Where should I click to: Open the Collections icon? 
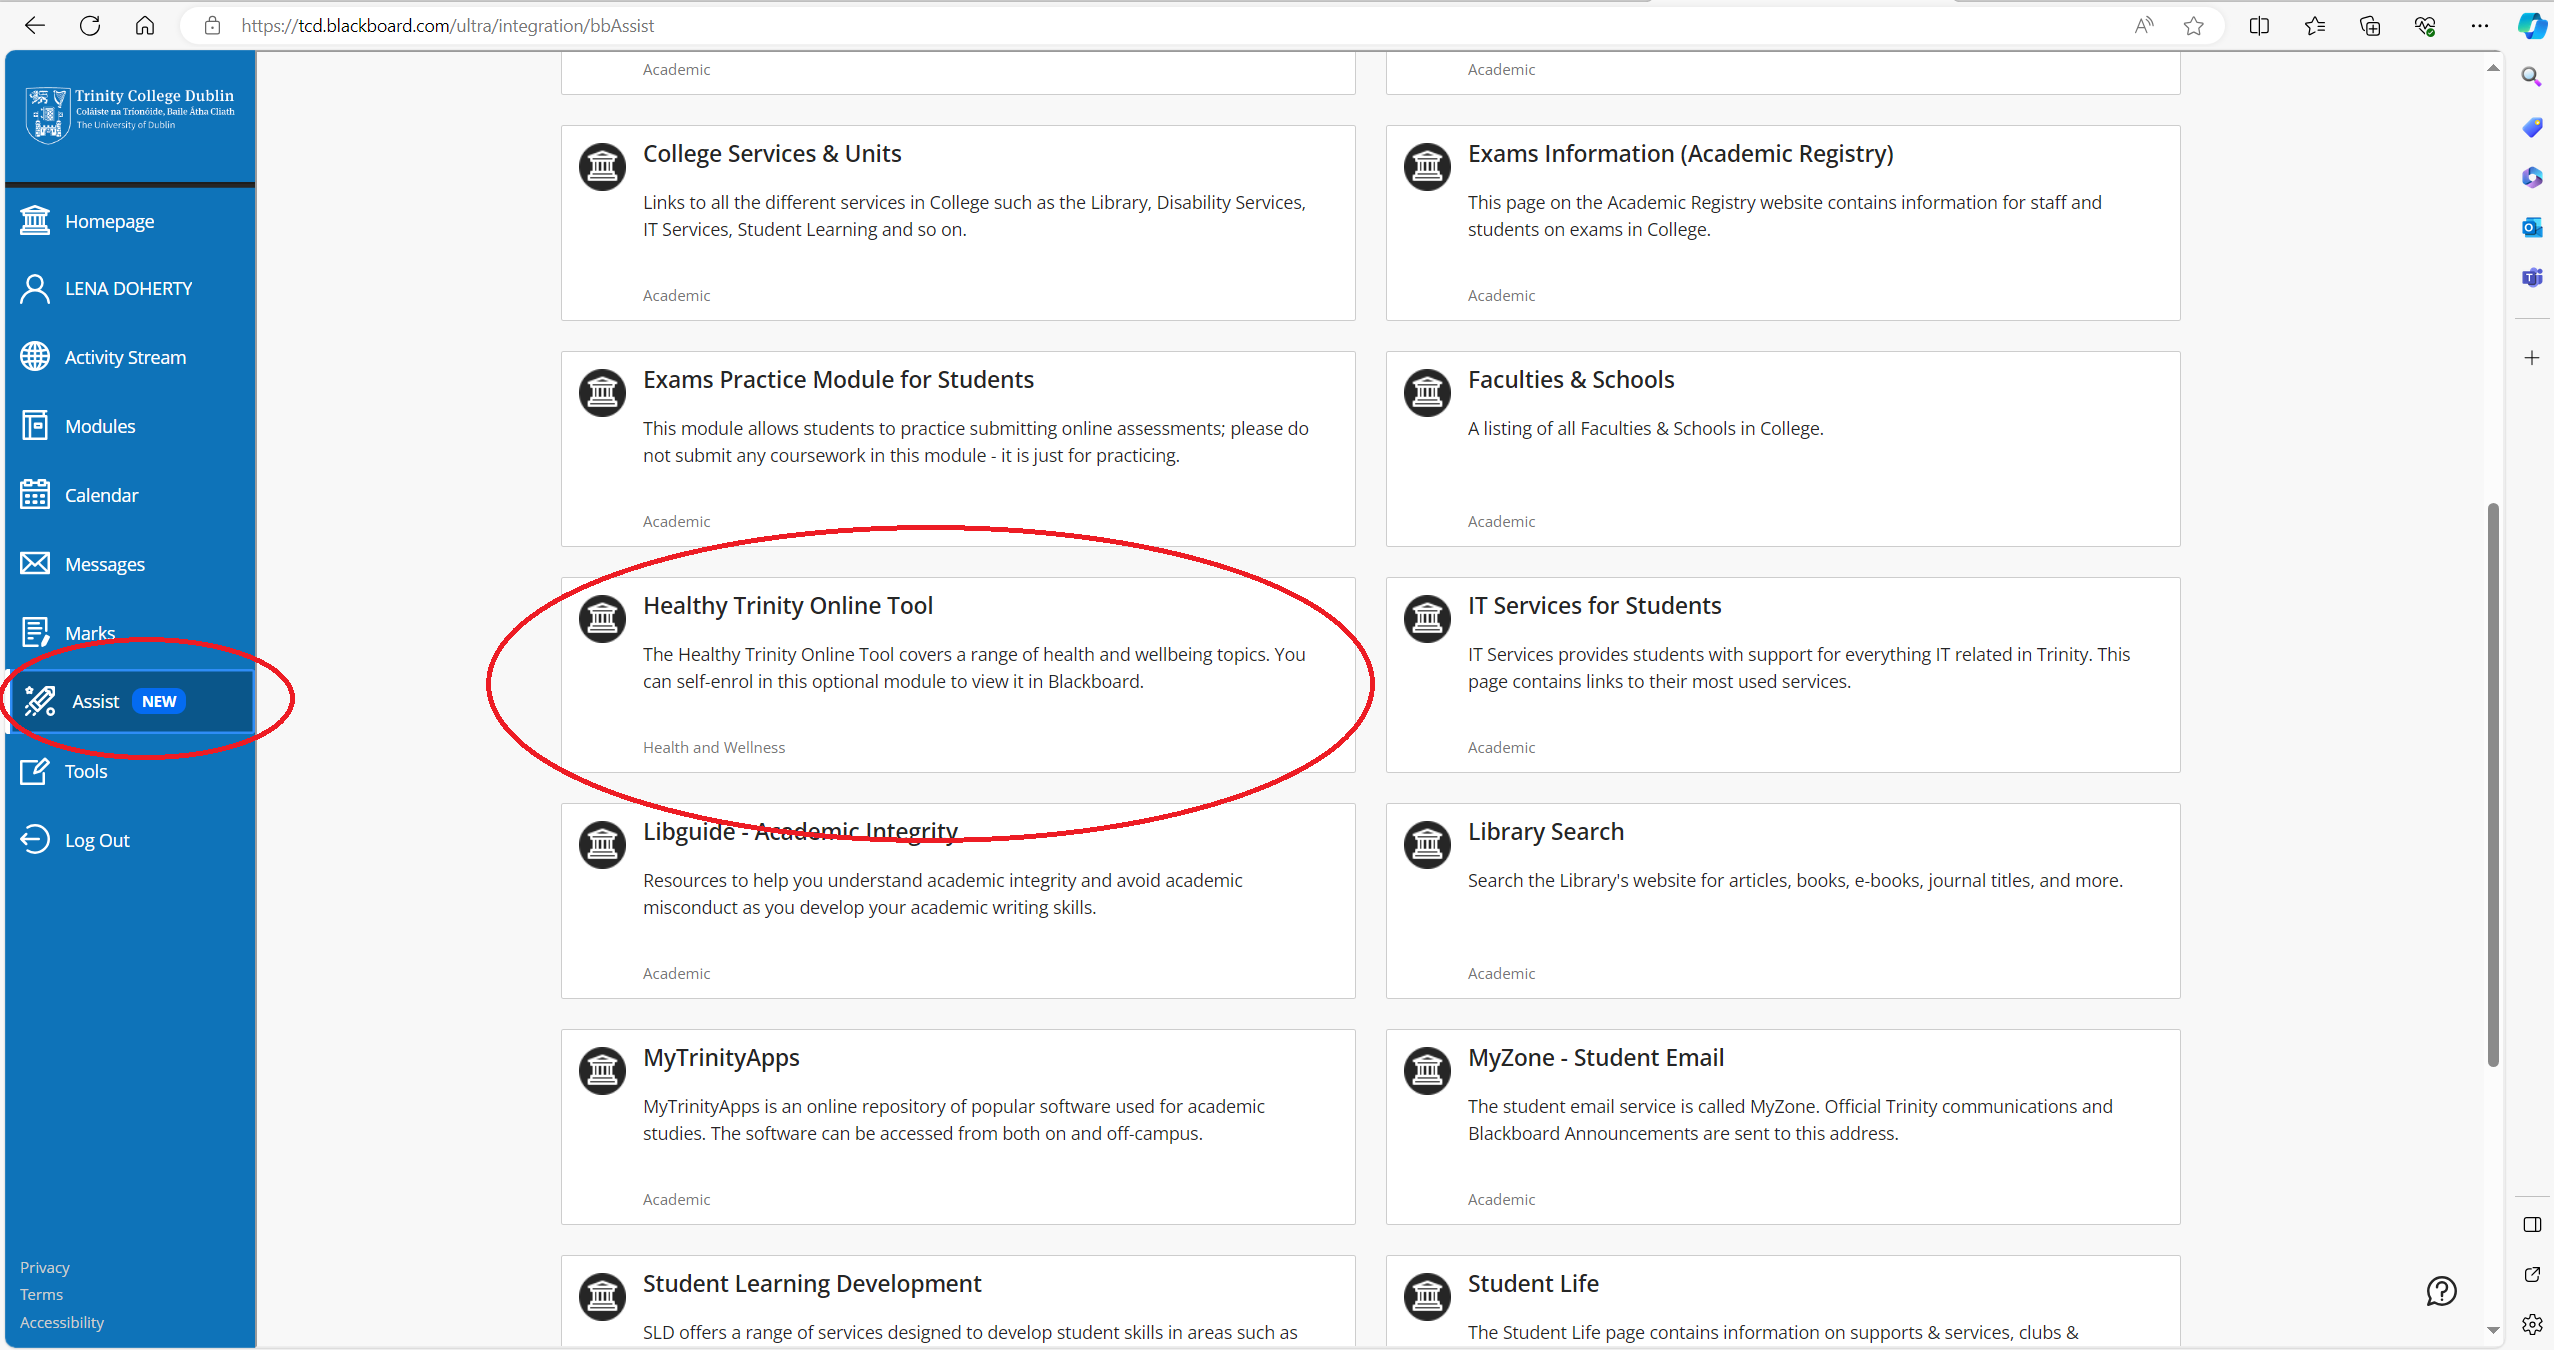pyautogui.click(x=2369, y=26)
